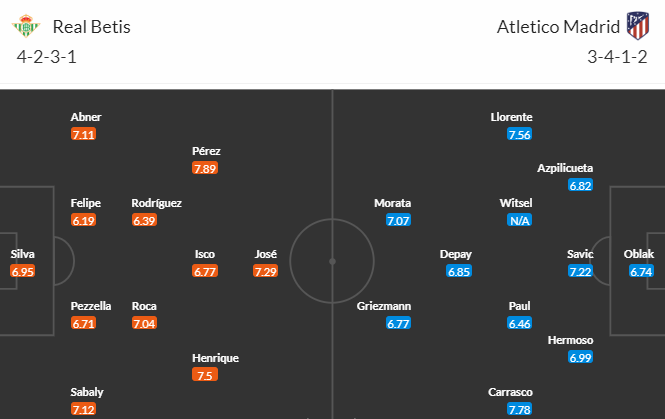
Task: Click the 3-4-1-2 formation label
Action: point(618,57)
